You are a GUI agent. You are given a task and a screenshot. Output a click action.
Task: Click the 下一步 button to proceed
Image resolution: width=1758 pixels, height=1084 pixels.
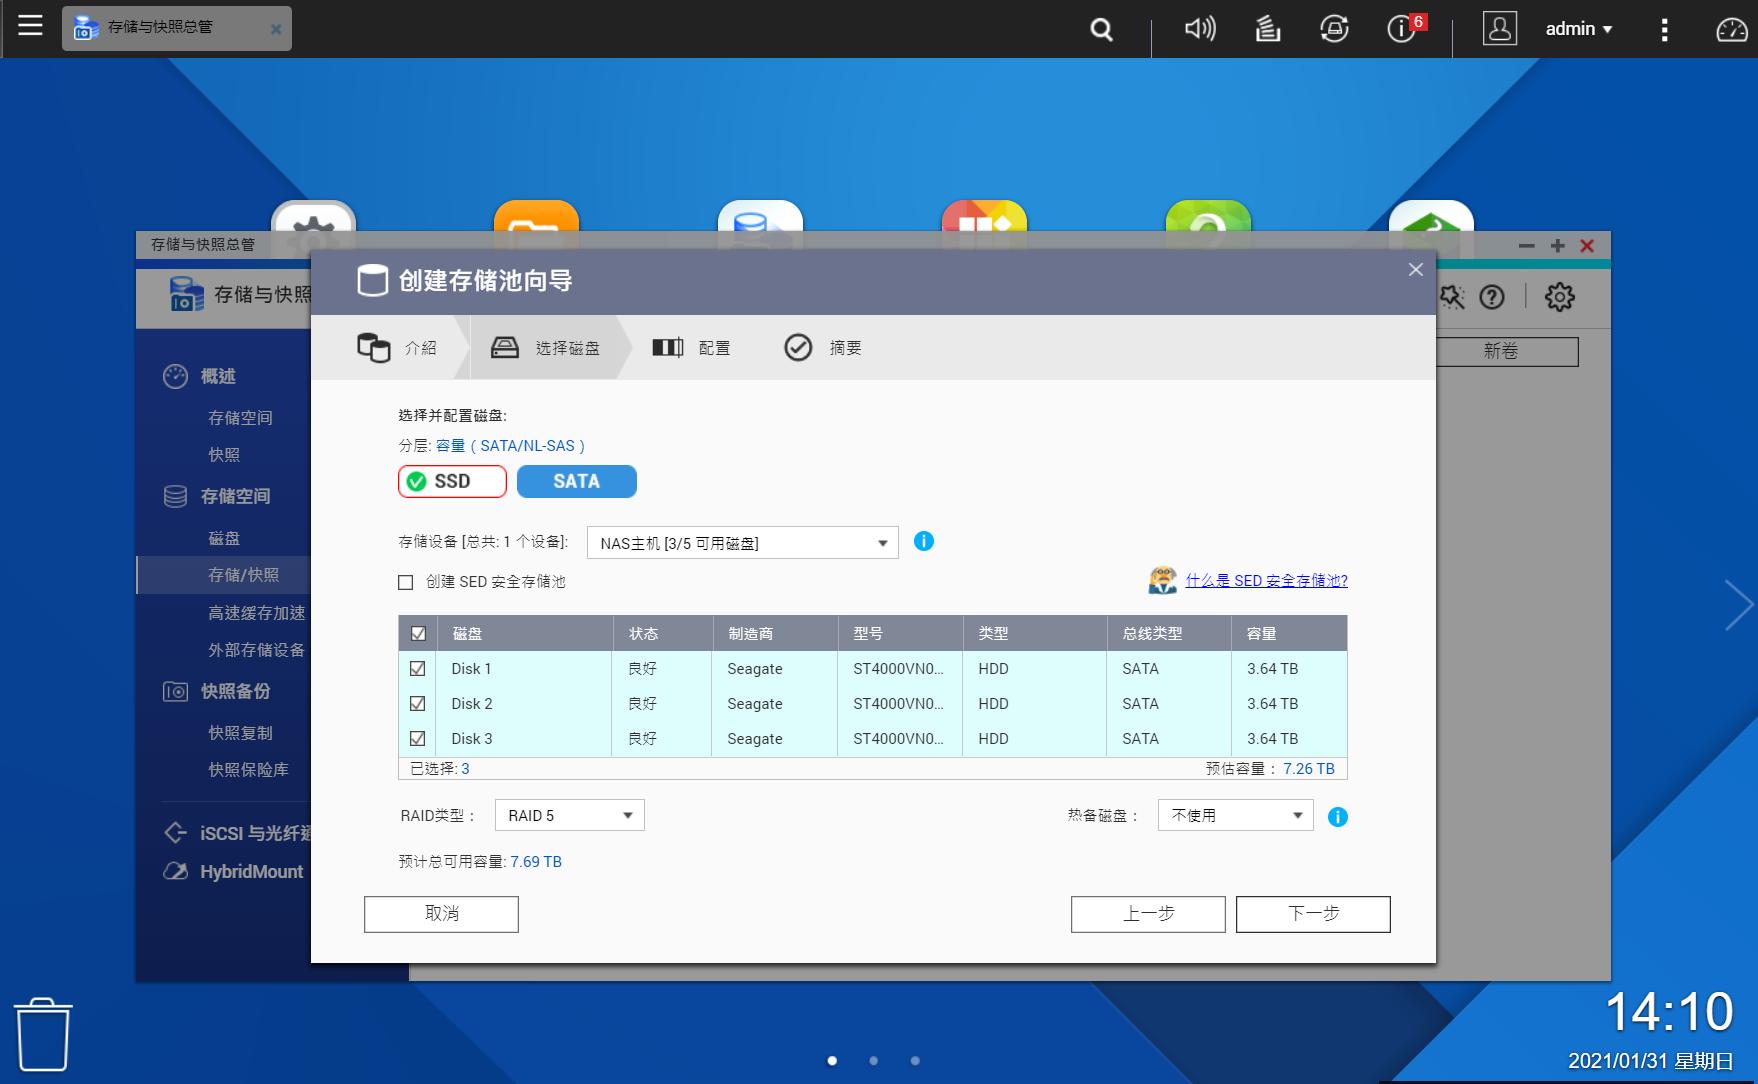pyautogui.click(x=1312, y=914)
